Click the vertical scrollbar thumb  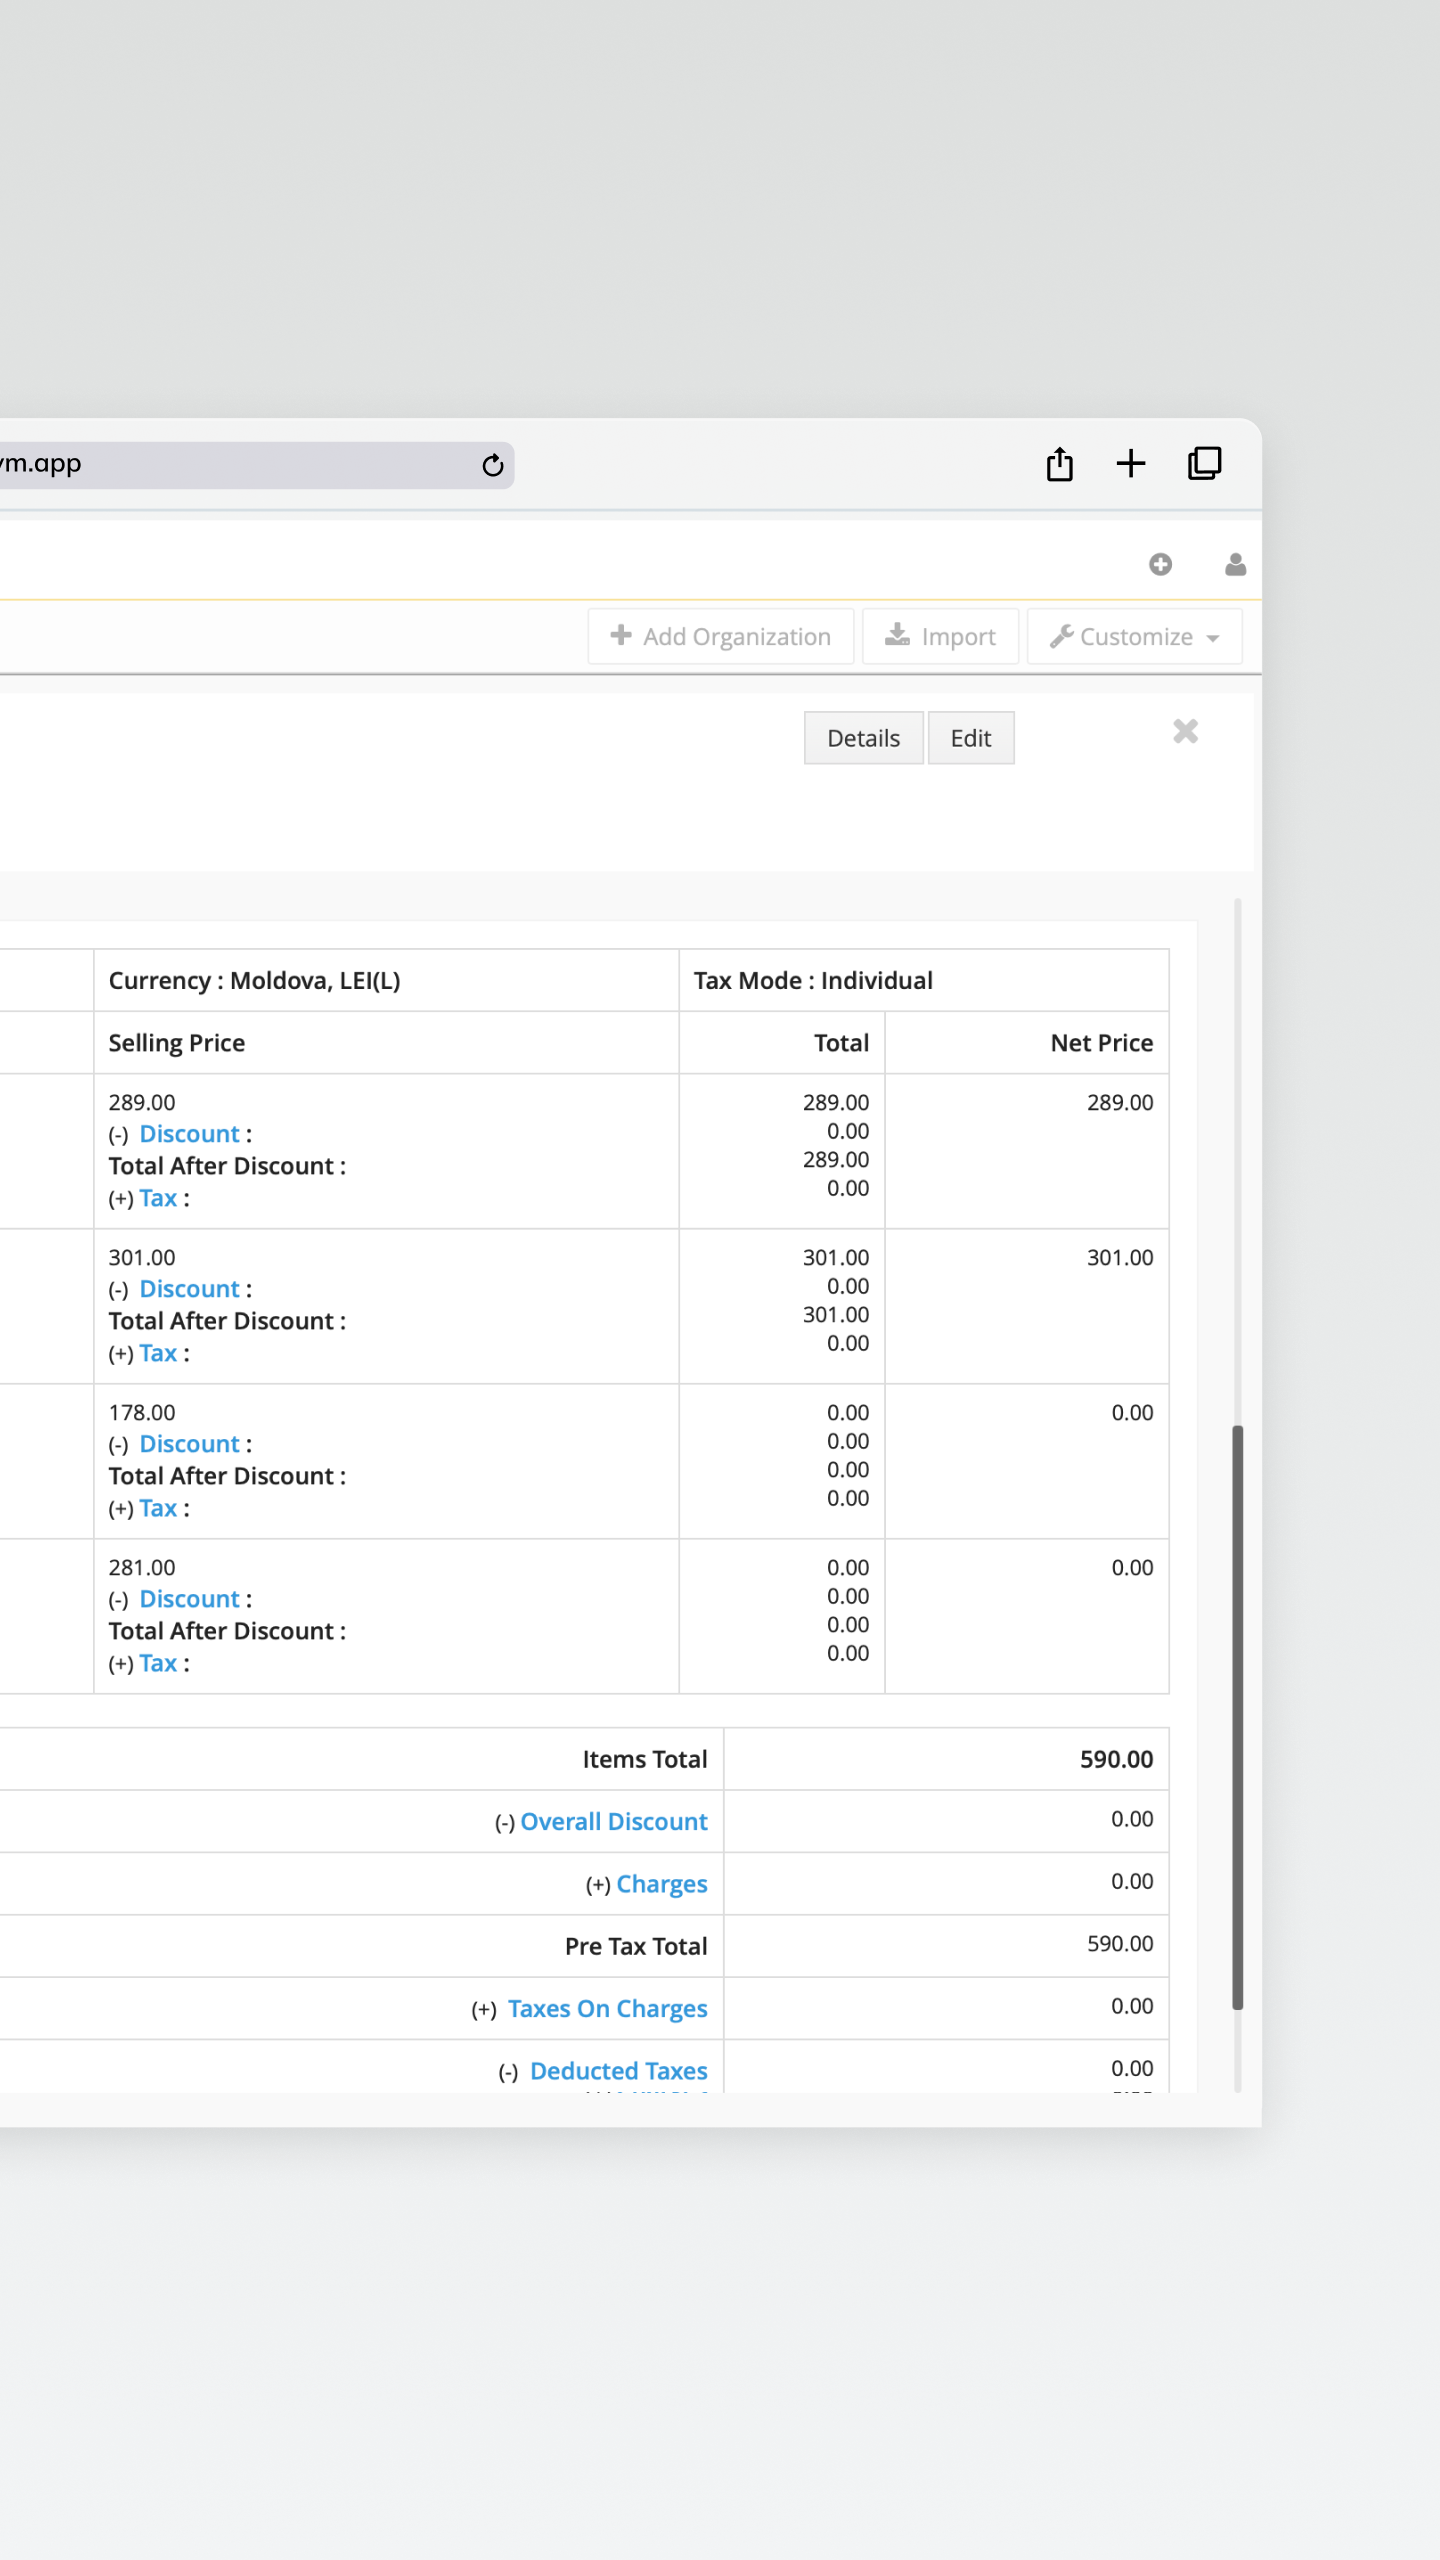pos(1237,1716)
